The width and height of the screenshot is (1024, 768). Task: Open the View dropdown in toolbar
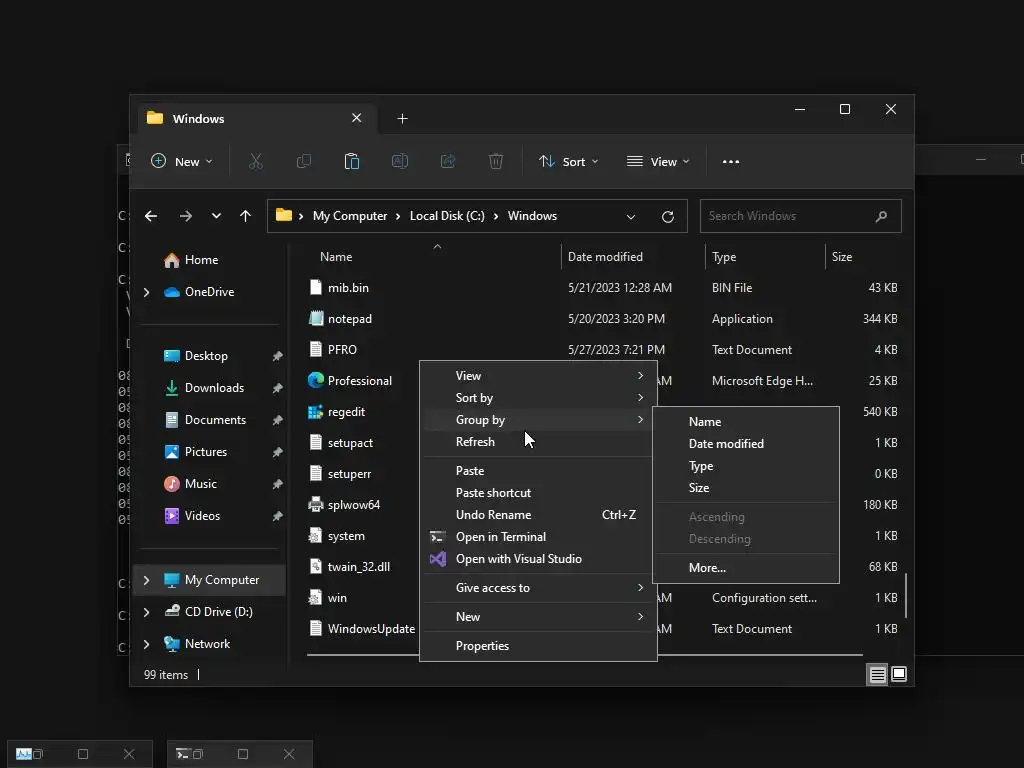pyautogui.click(x=658, y=161)
